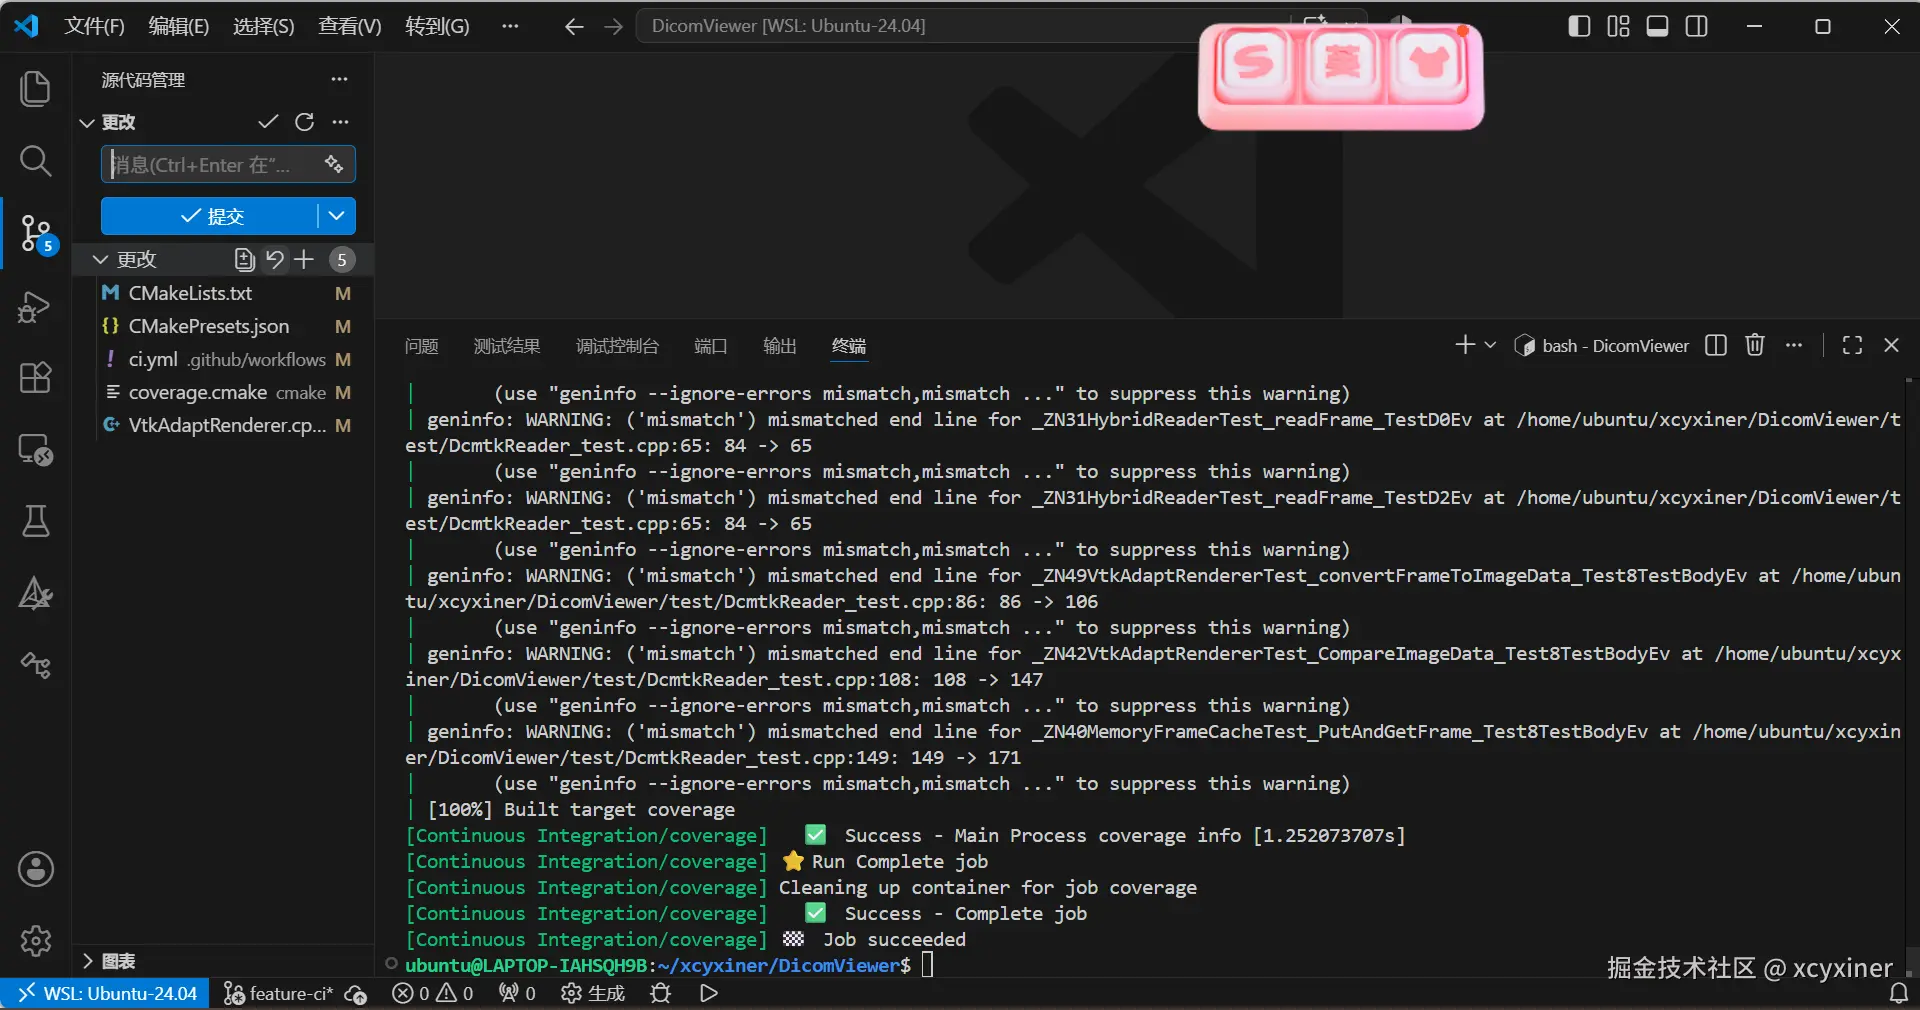Click the 提交 commit button
This screenshot has height=1010, width=1920.
click(210, 216)
